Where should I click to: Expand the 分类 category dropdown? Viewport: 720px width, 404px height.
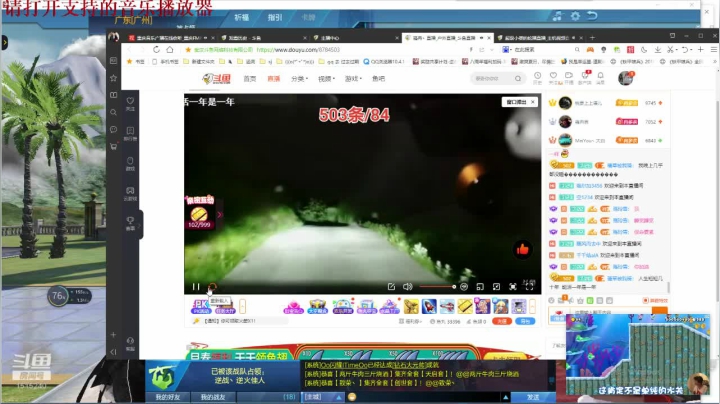point(299,79)
